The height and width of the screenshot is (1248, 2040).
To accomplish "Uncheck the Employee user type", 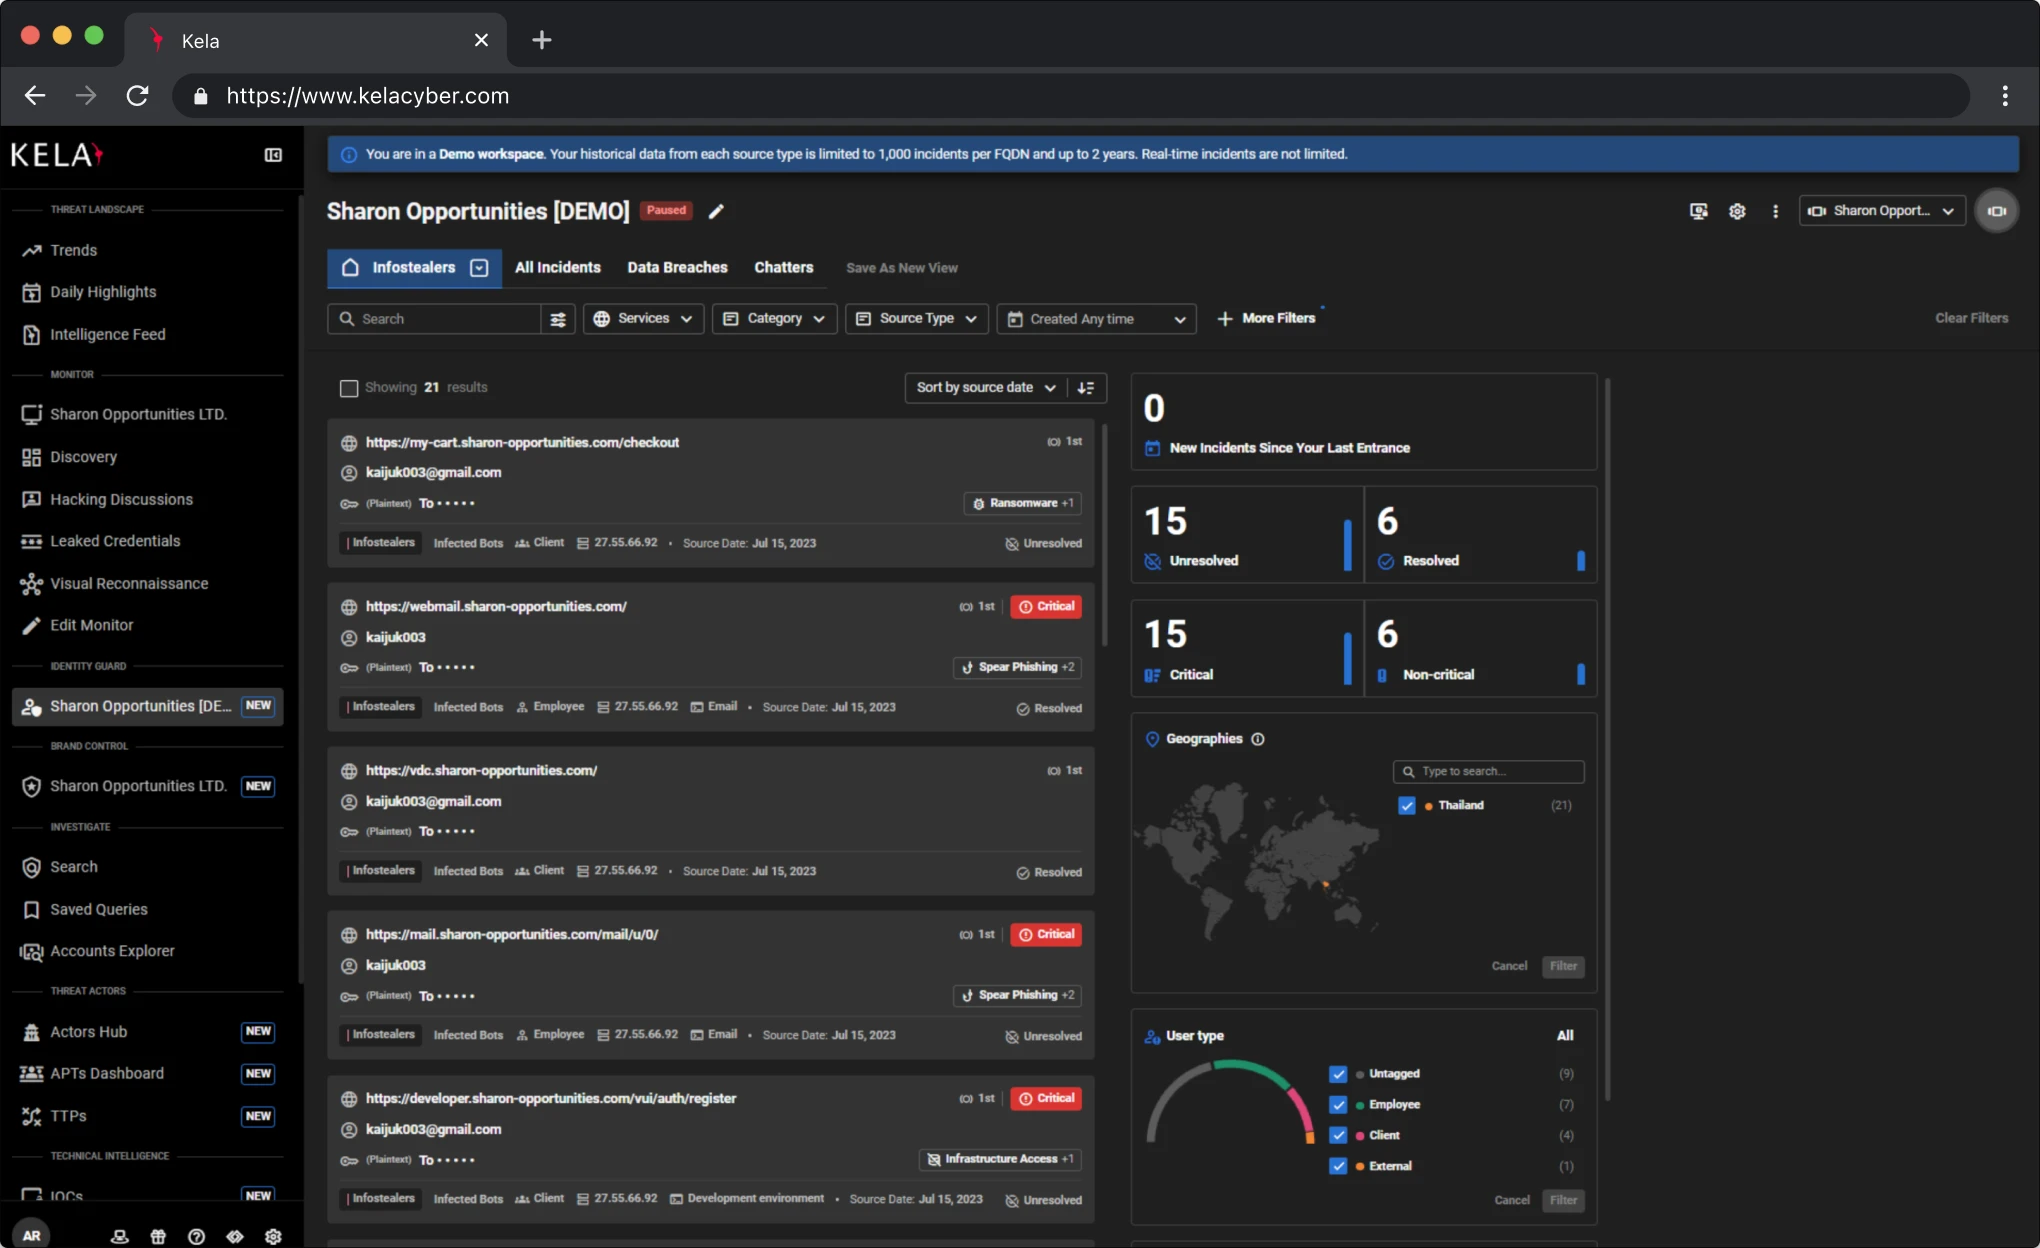I will 1338,1105.
